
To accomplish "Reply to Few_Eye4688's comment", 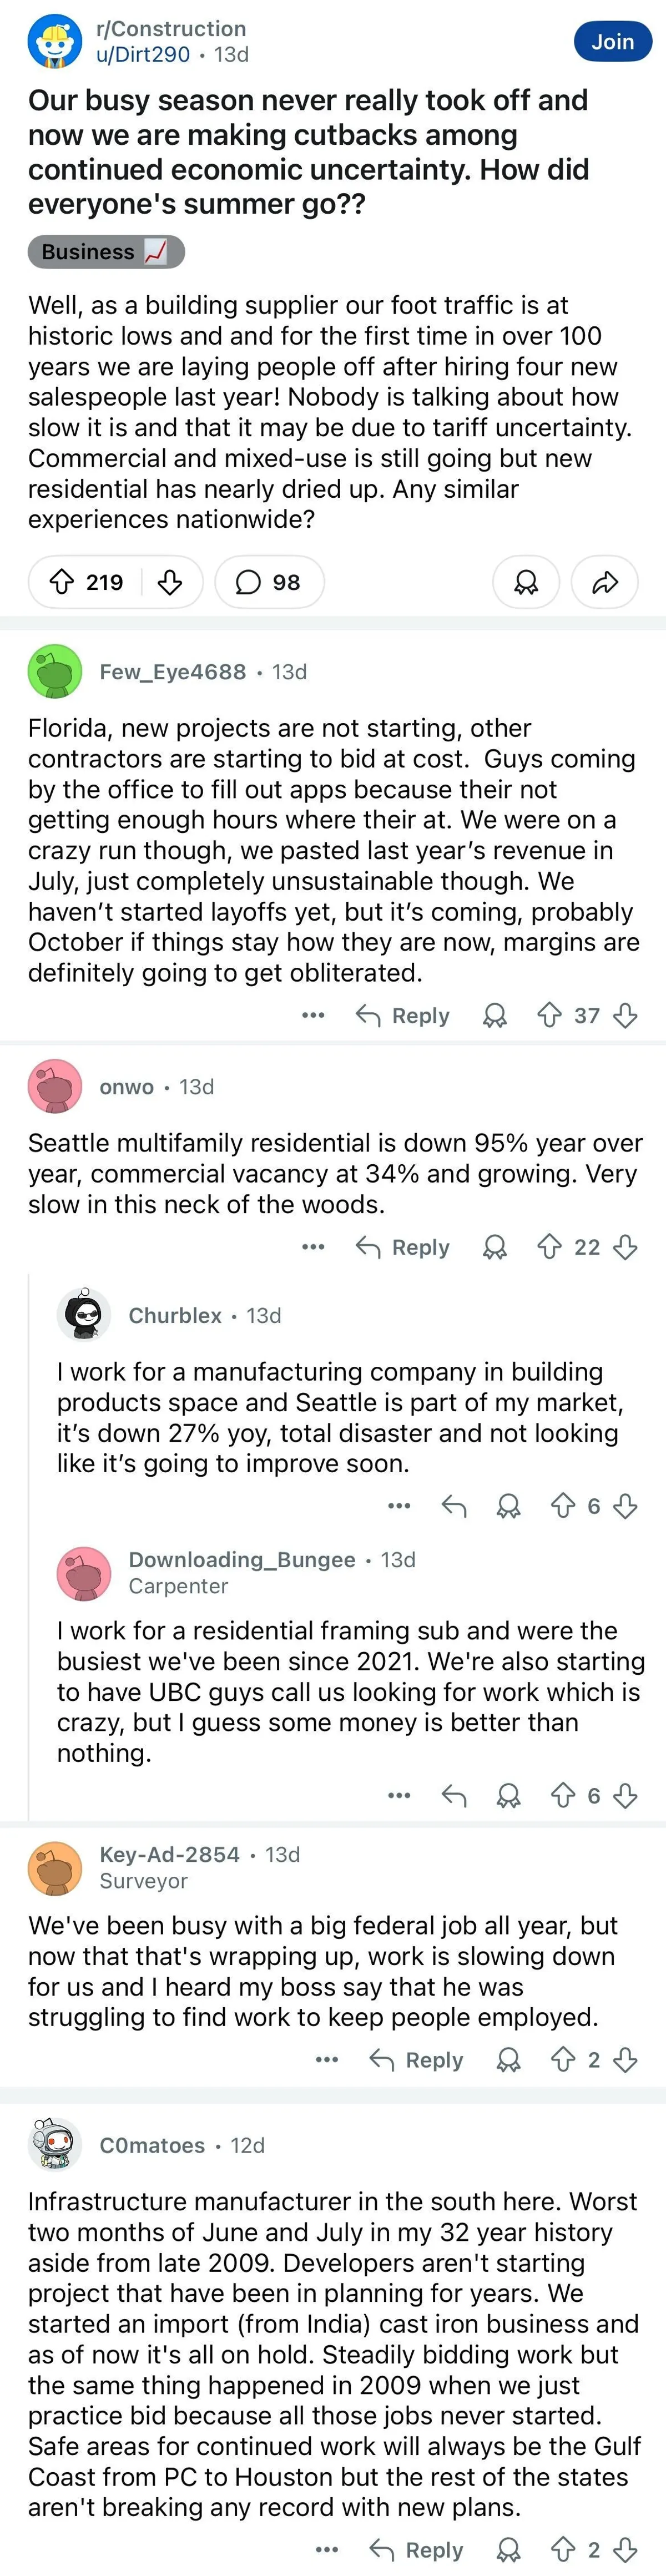I will click(403, 1016).
